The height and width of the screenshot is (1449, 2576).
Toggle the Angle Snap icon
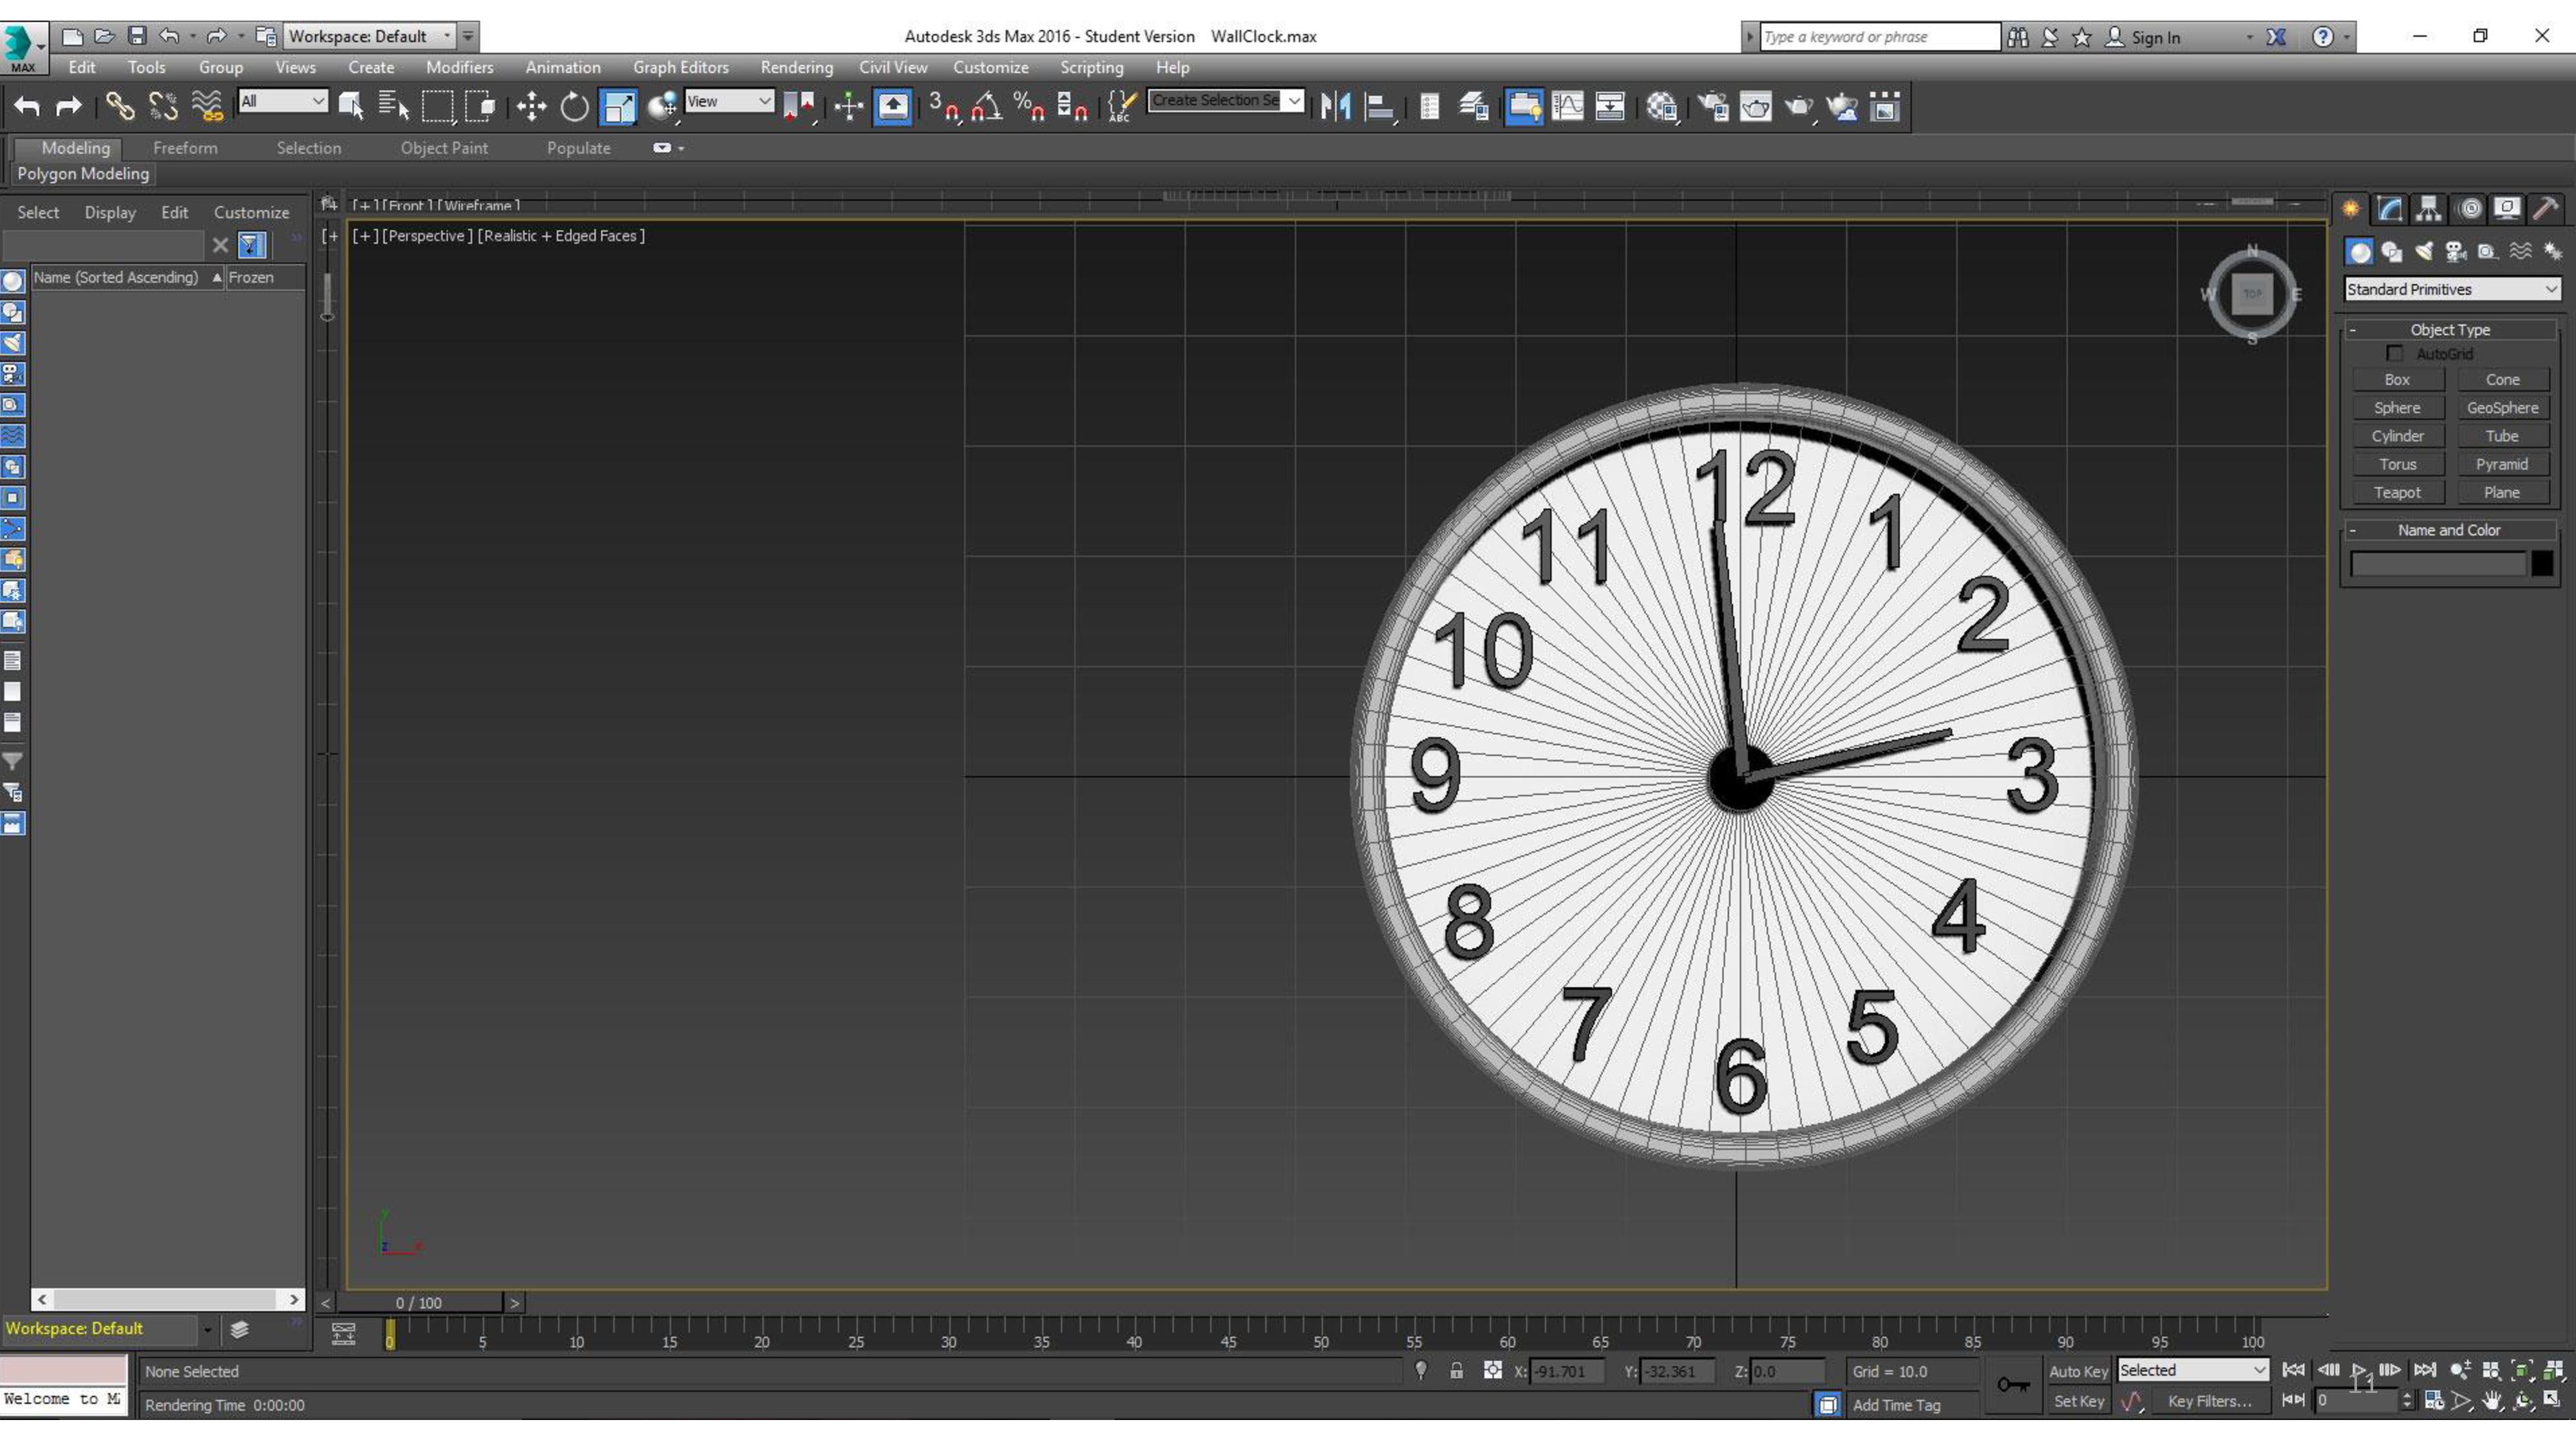coord(986,106)
